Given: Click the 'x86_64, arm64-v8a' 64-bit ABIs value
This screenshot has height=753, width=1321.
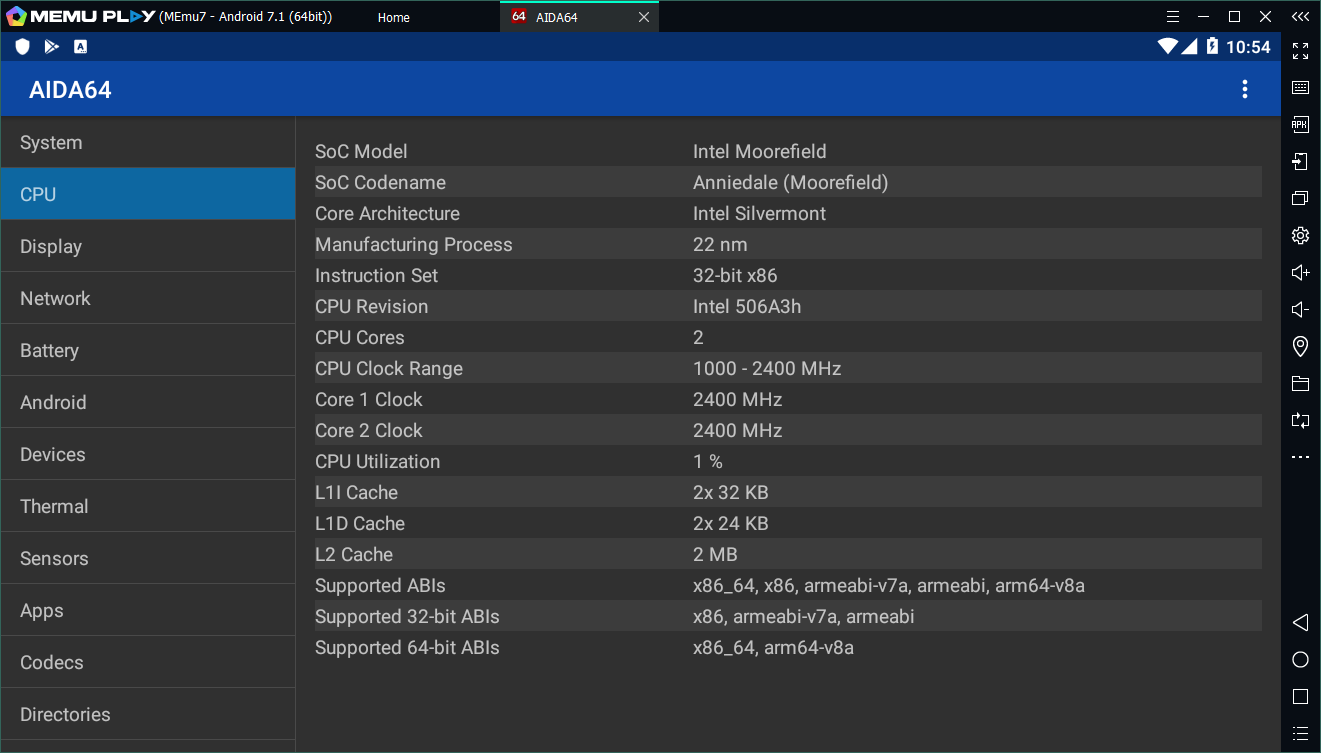Looking at the screenshot, I should click(x=773, y=647).
